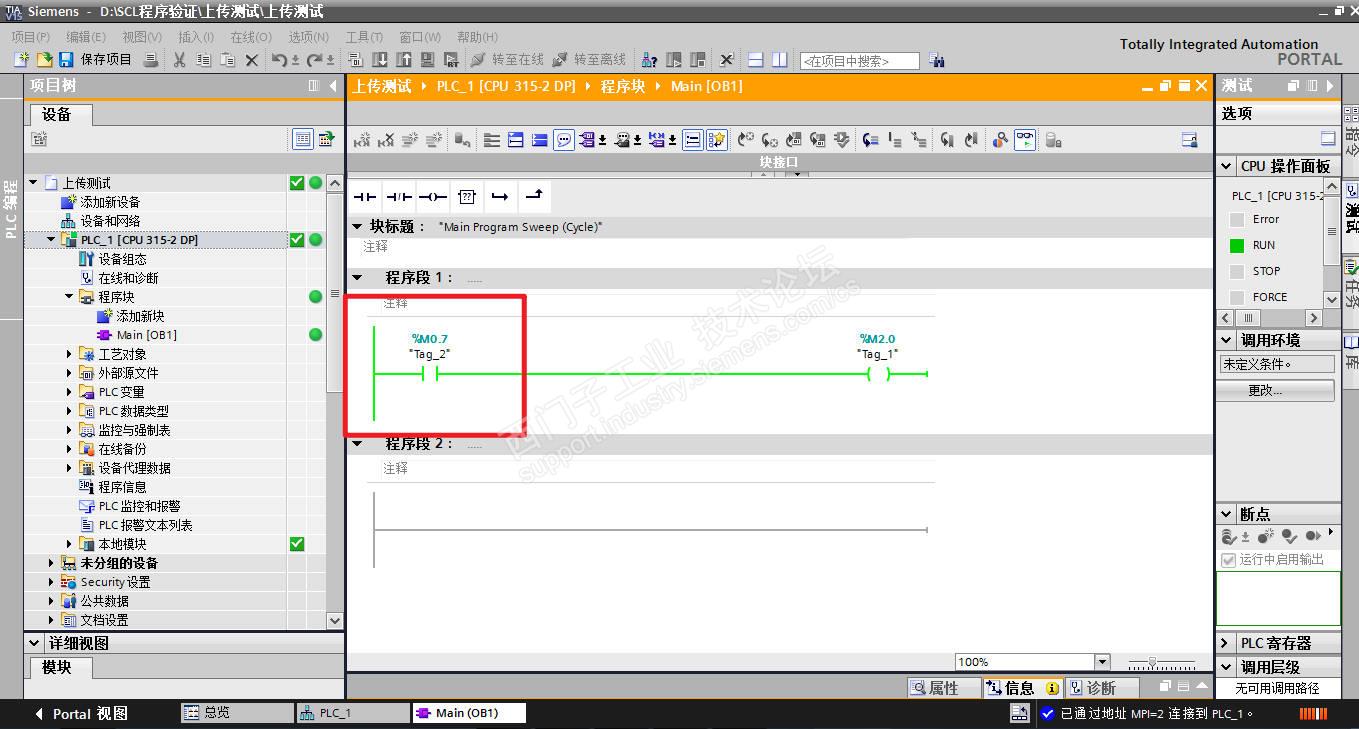Viewport: 1359px width, 729px height.
Task: Expand the Security 设置 node
Action: 51,582
